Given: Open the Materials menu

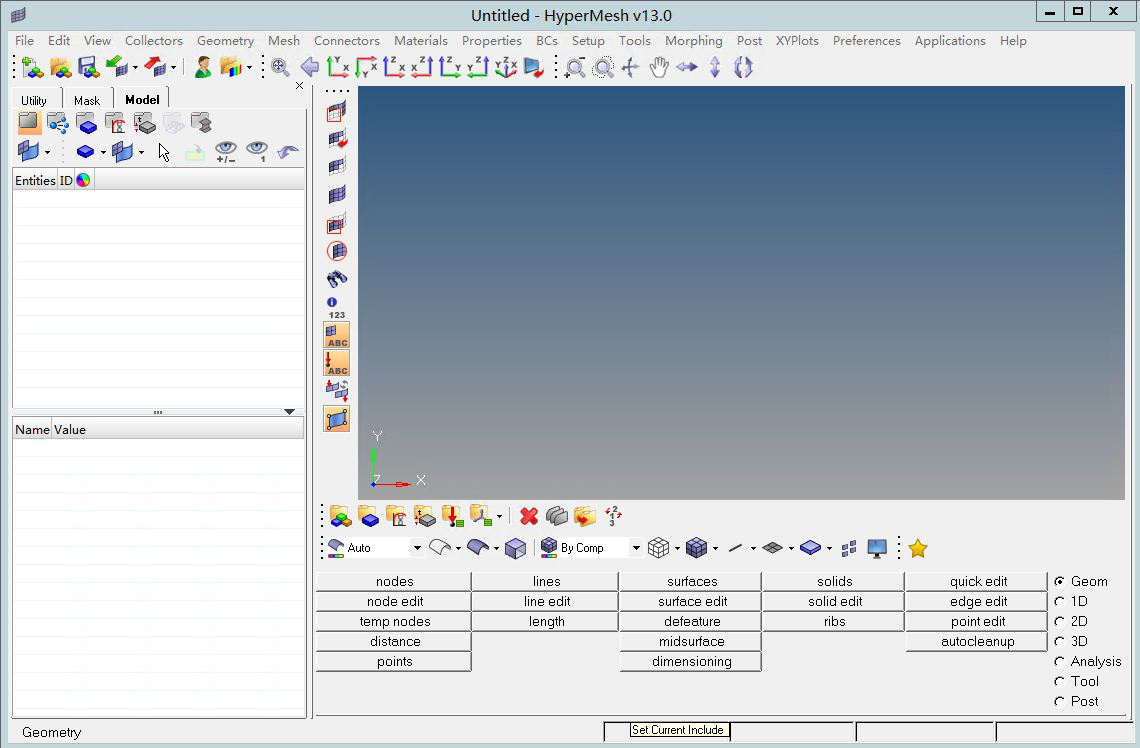Looking at the screenshot, I should 421,41.
